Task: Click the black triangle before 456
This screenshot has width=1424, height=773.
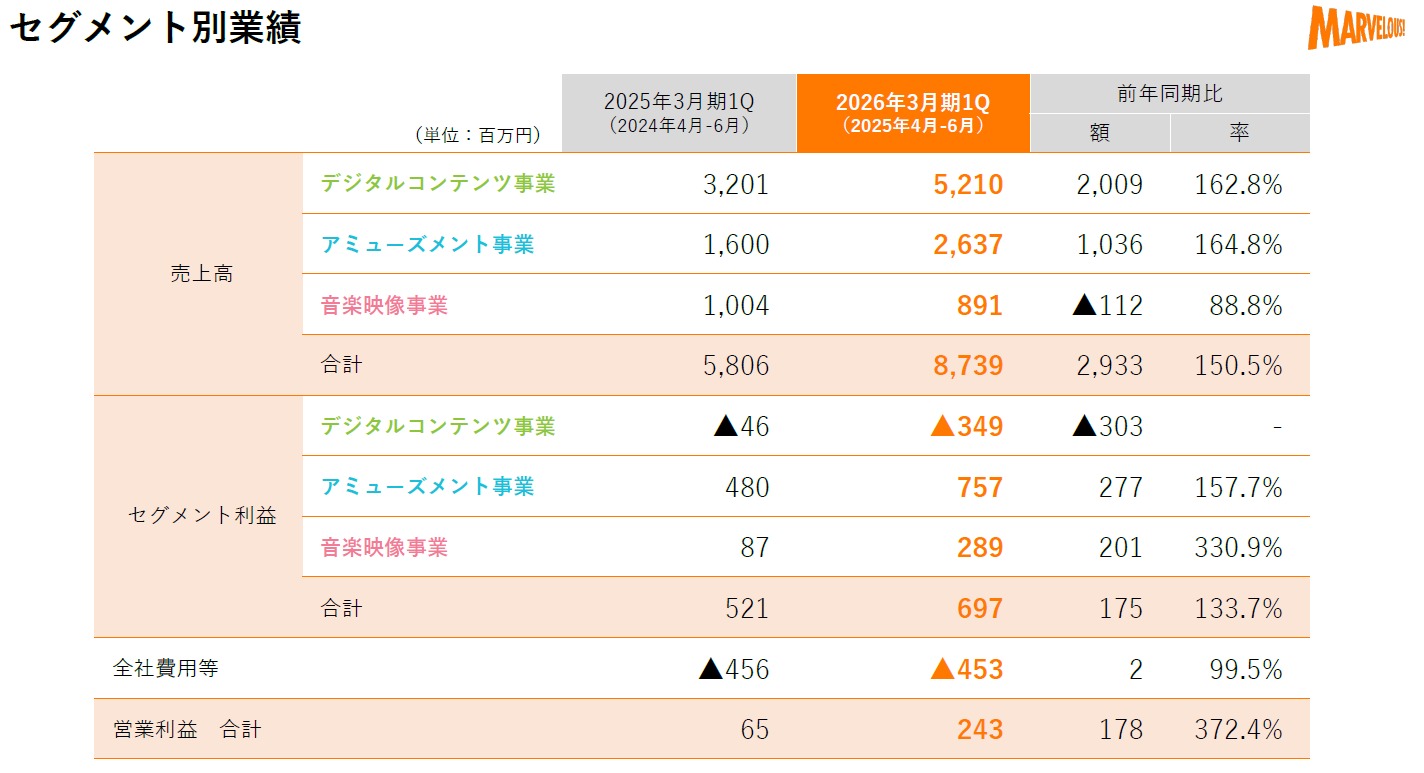Action: (x=711, y=669)
